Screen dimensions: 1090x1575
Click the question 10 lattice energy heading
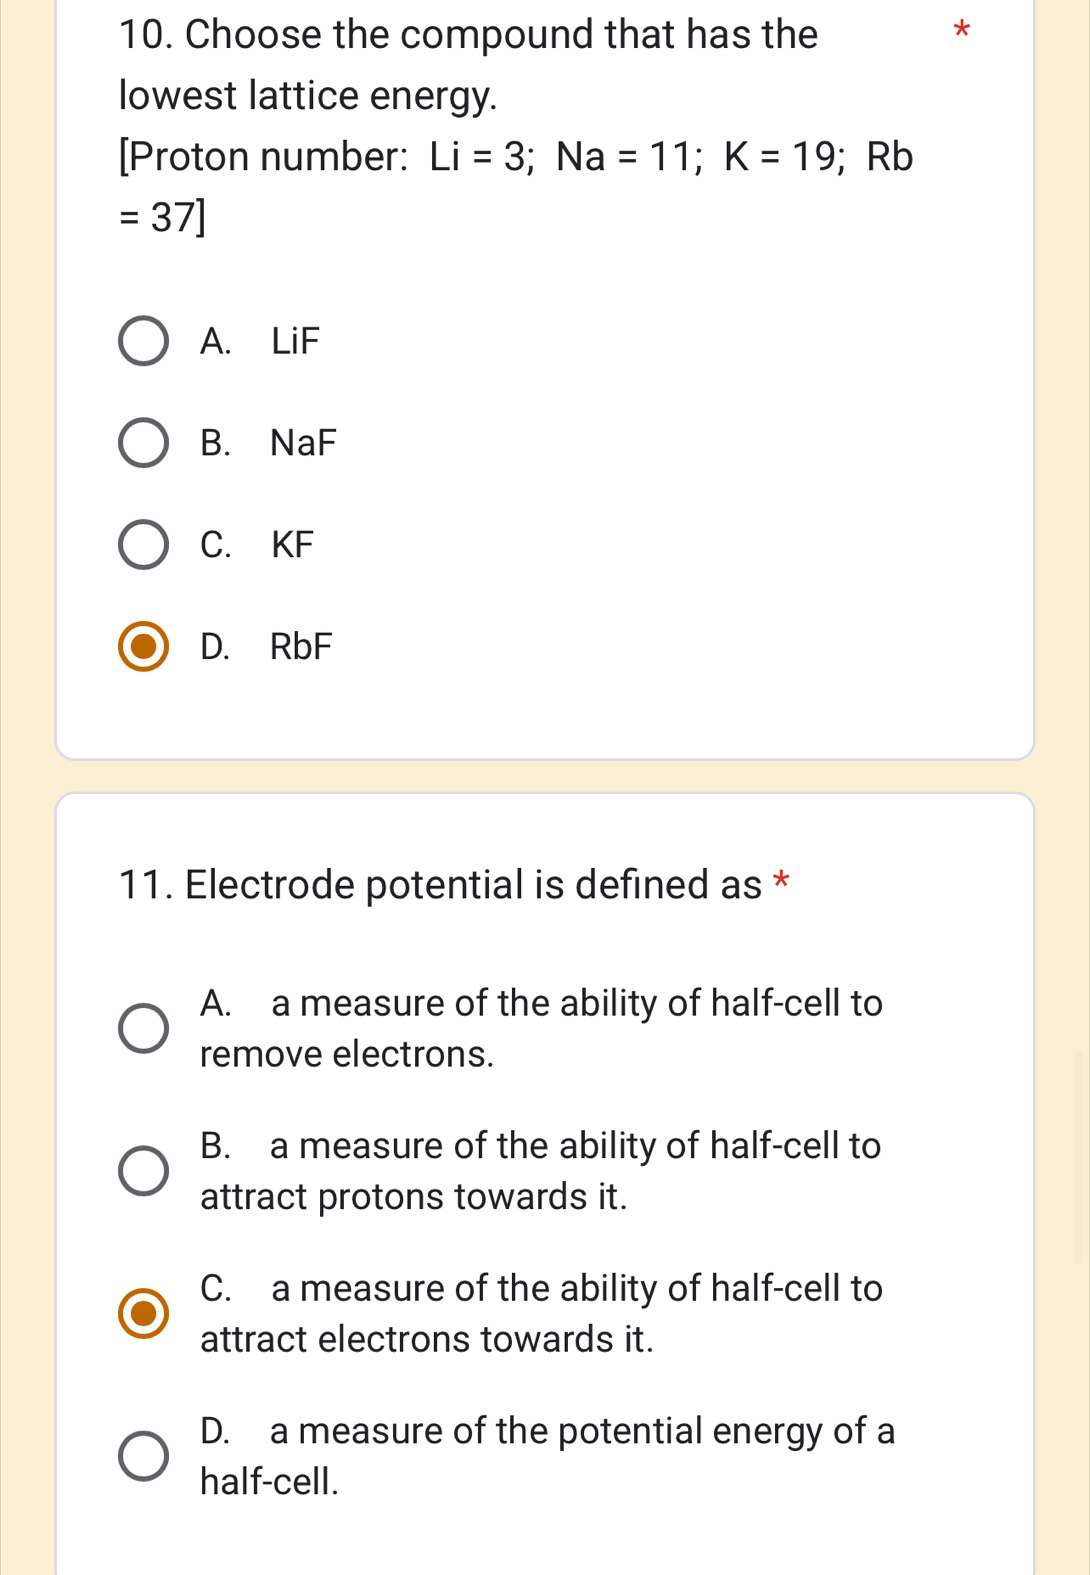(x=468, y=65)
